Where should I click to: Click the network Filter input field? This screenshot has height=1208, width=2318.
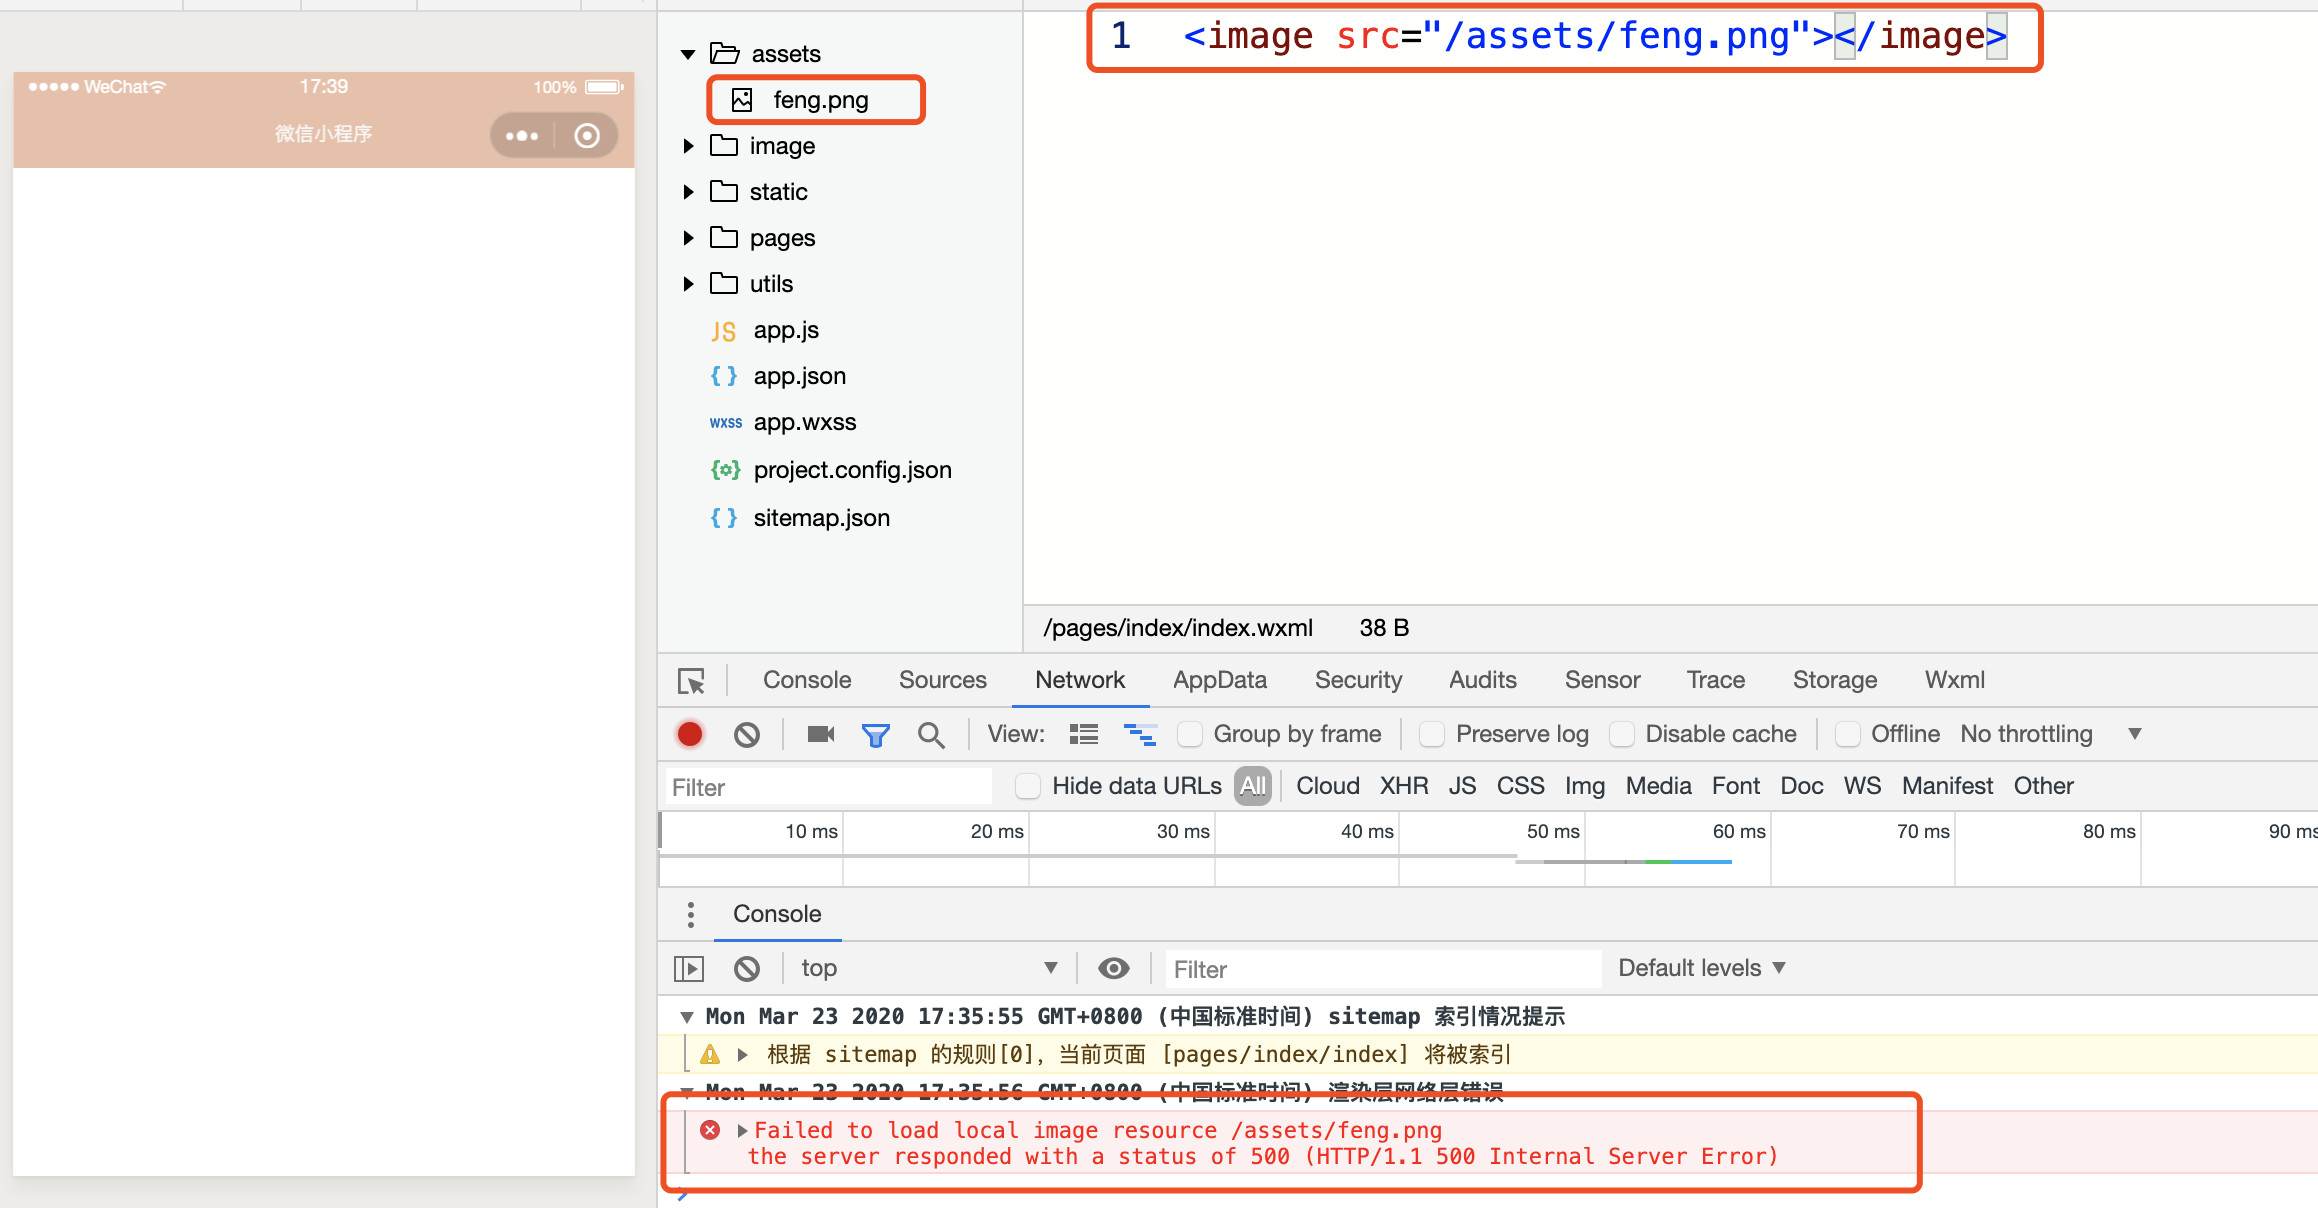(828, 787)
